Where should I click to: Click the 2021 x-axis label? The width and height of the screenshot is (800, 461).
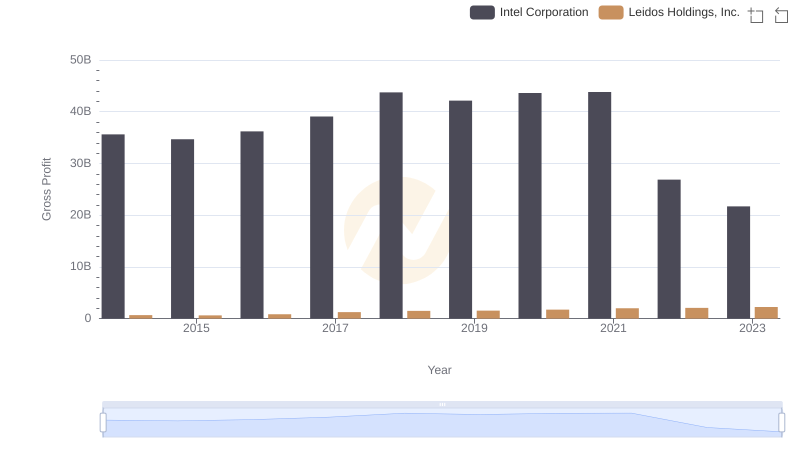[x=613, y=328]
